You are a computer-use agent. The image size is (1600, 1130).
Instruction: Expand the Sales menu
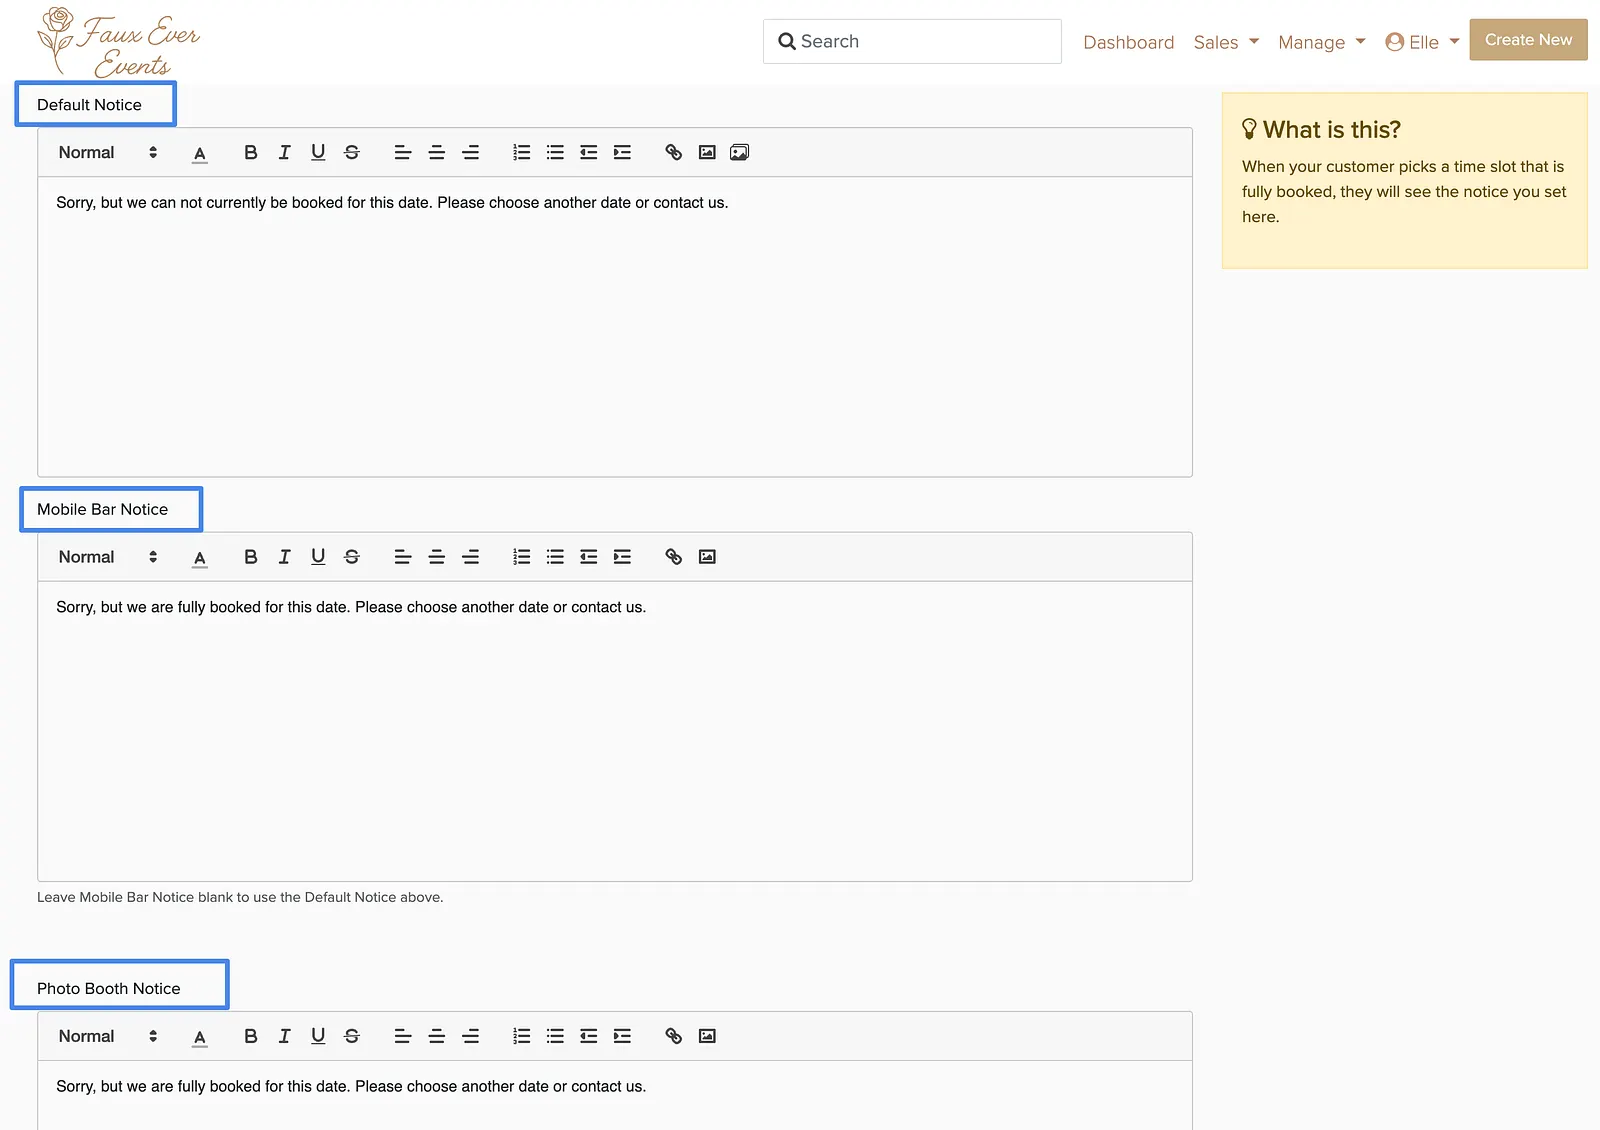(1226, 42)
